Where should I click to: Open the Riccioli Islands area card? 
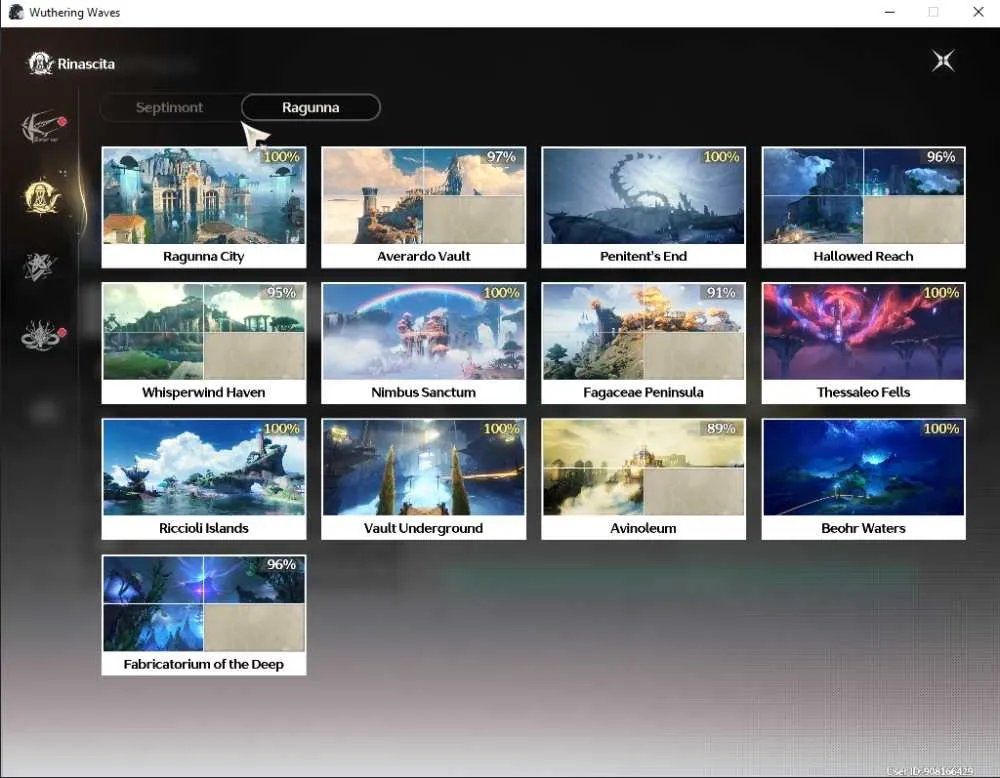[x=204, y=479]
